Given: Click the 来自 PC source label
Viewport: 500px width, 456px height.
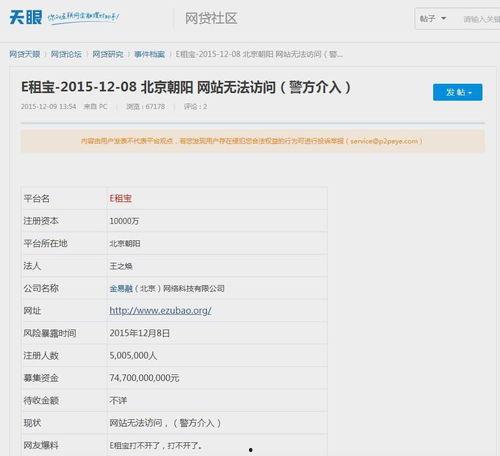Looking at the screenshot, I should pos(95,107).
